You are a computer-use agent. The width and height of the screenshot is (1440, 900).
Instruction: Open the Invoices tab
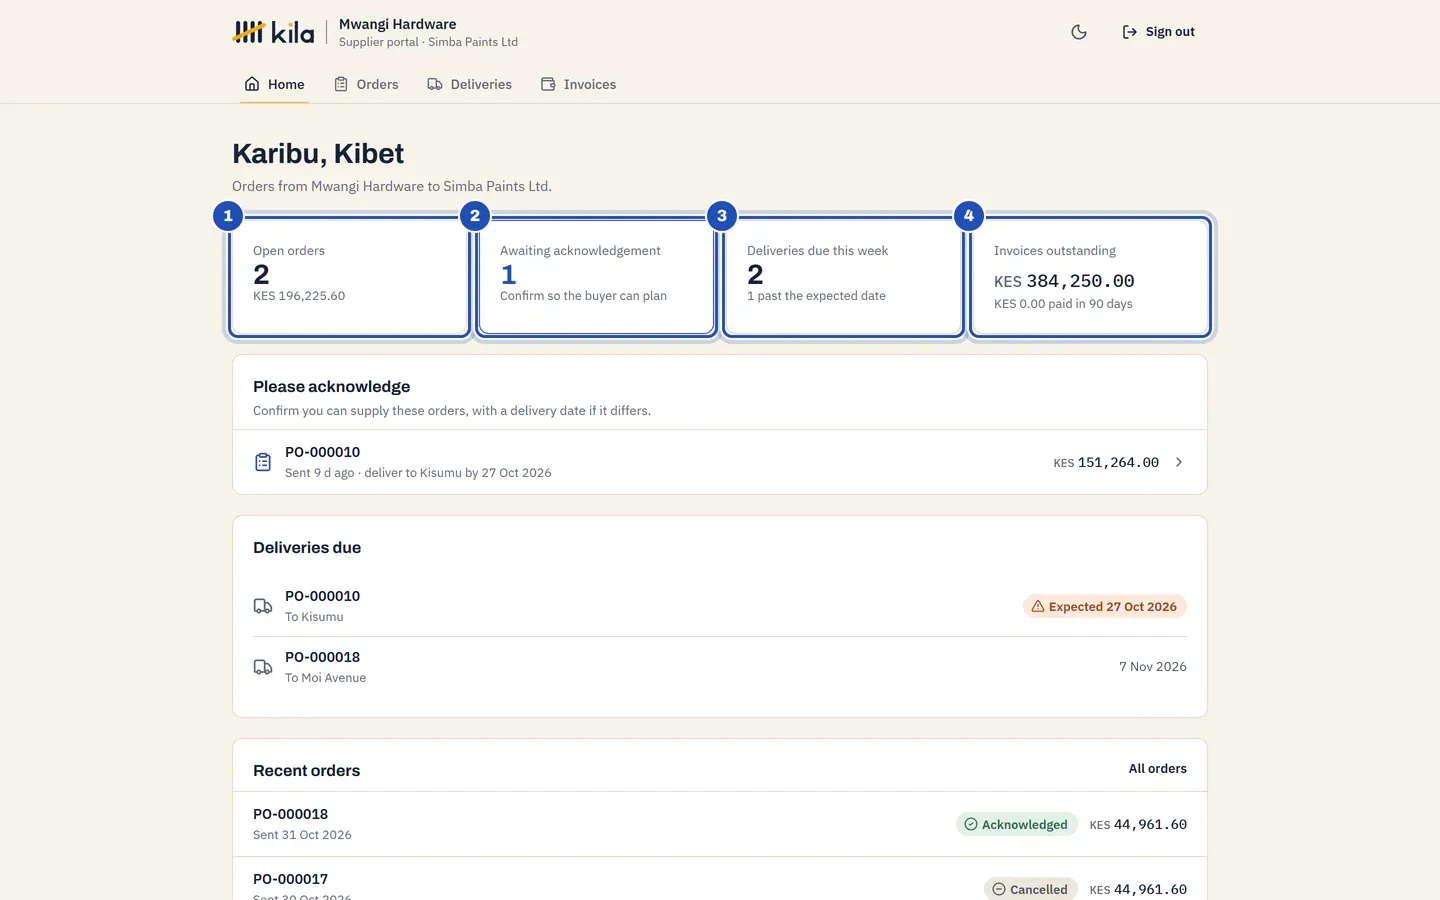pyautogui.click(x=578, y=84)
